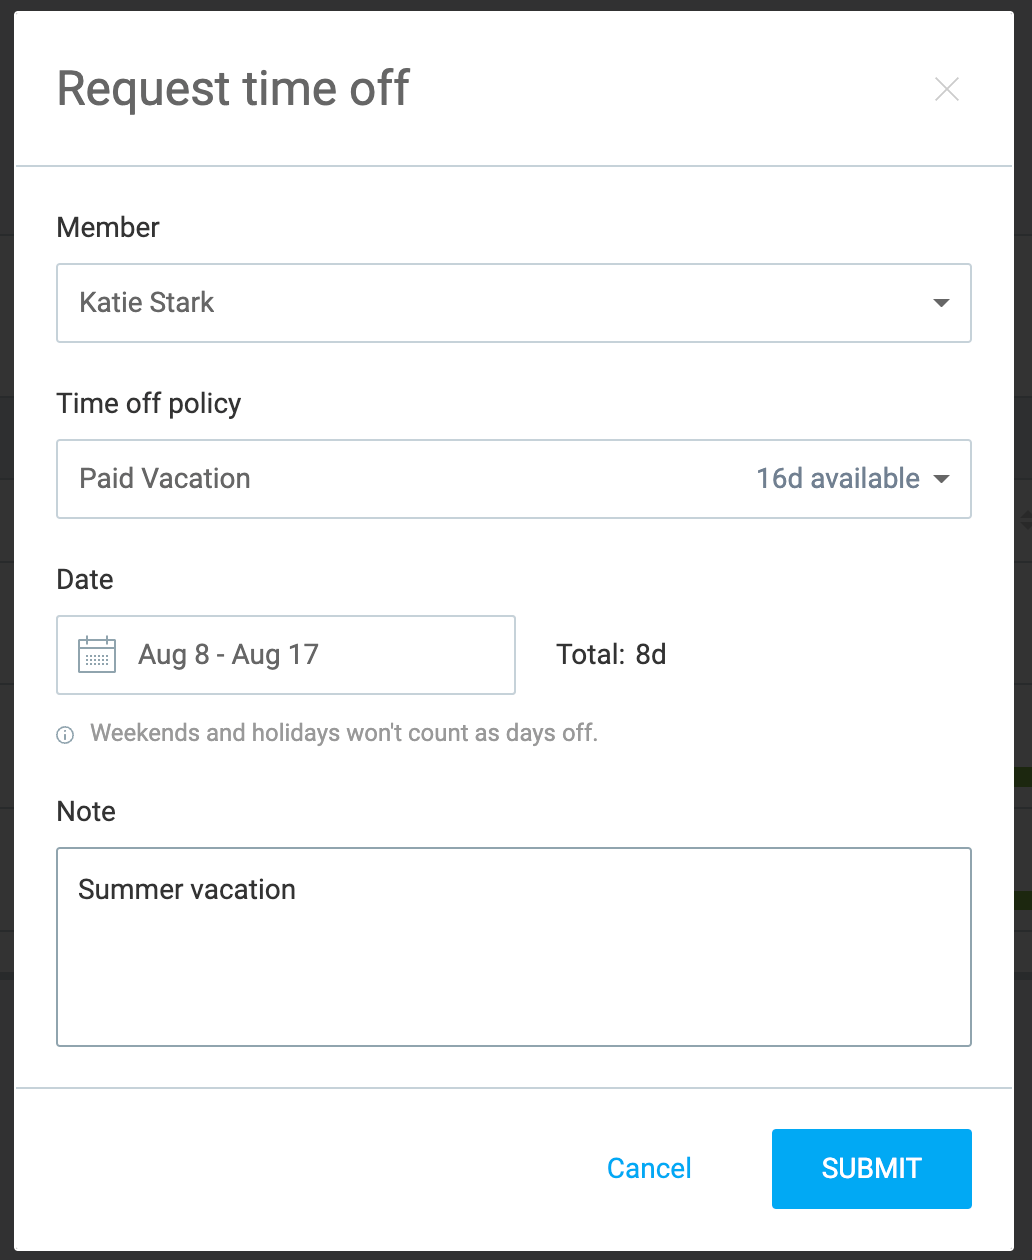The image size is (1032, 1260).
Task: Click the 16d available label
Action: (837, 479)
